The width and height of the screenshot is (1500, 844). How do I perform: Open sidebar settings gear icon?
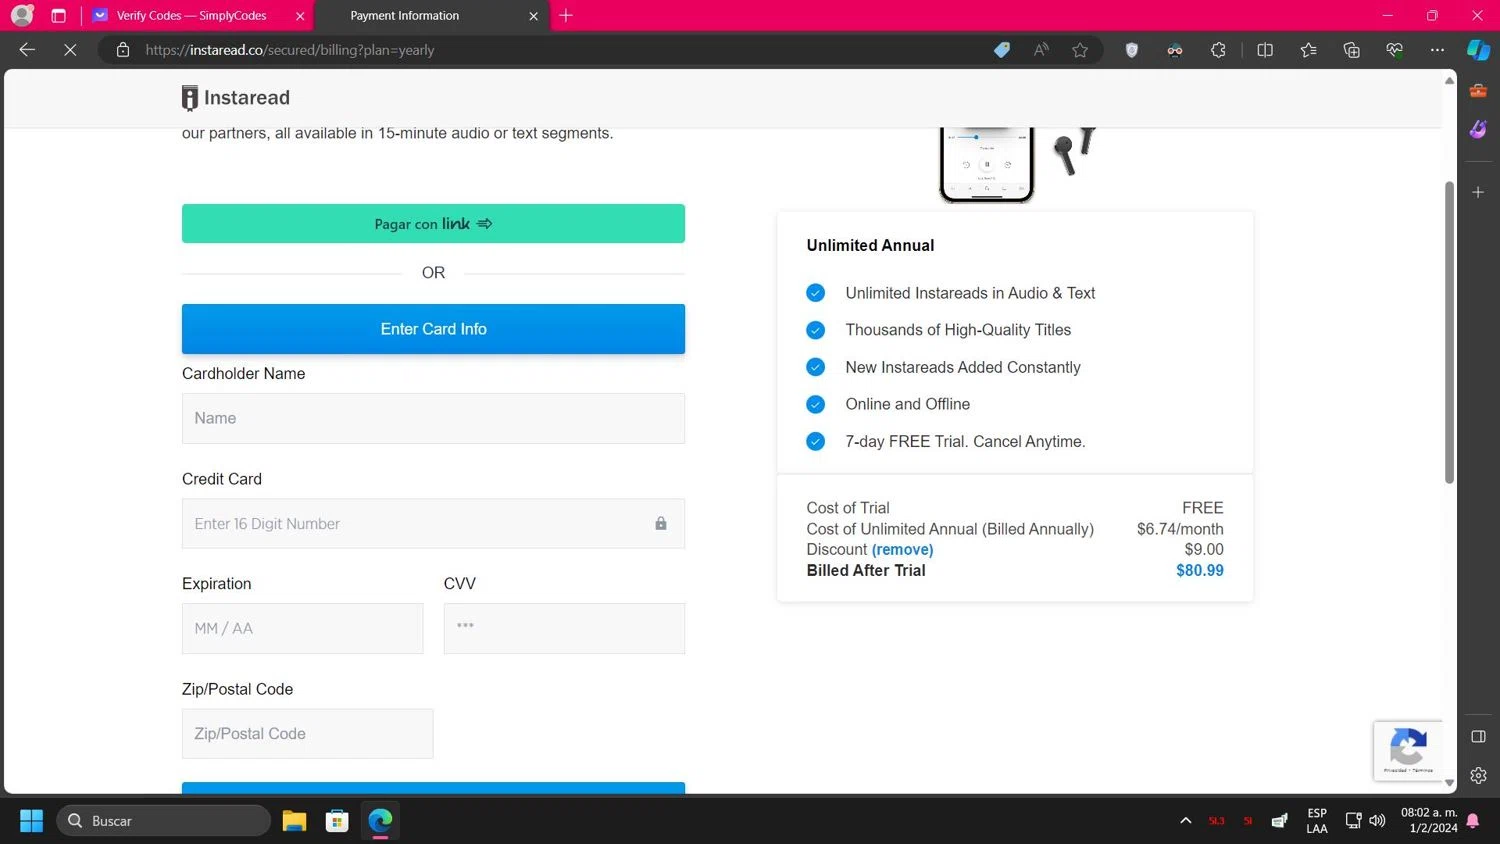[1478, 775]
